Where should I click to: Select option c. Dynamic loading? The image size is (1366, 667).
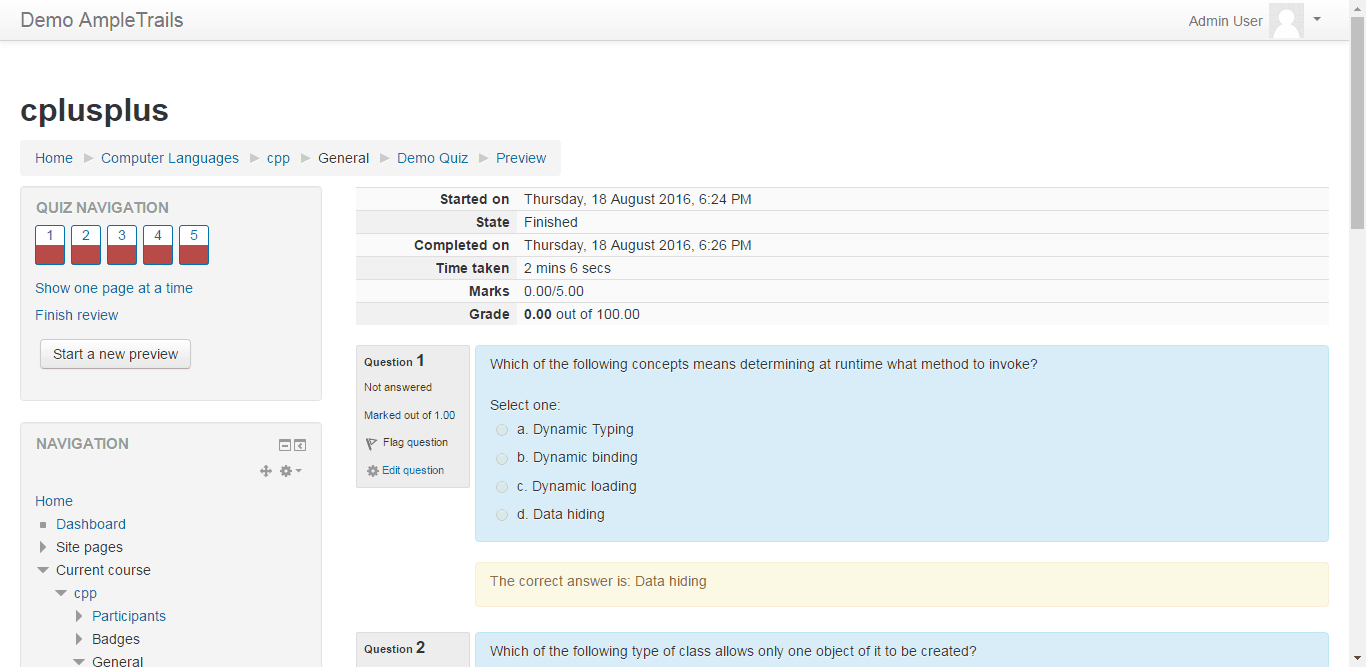(x=502, y=487)
